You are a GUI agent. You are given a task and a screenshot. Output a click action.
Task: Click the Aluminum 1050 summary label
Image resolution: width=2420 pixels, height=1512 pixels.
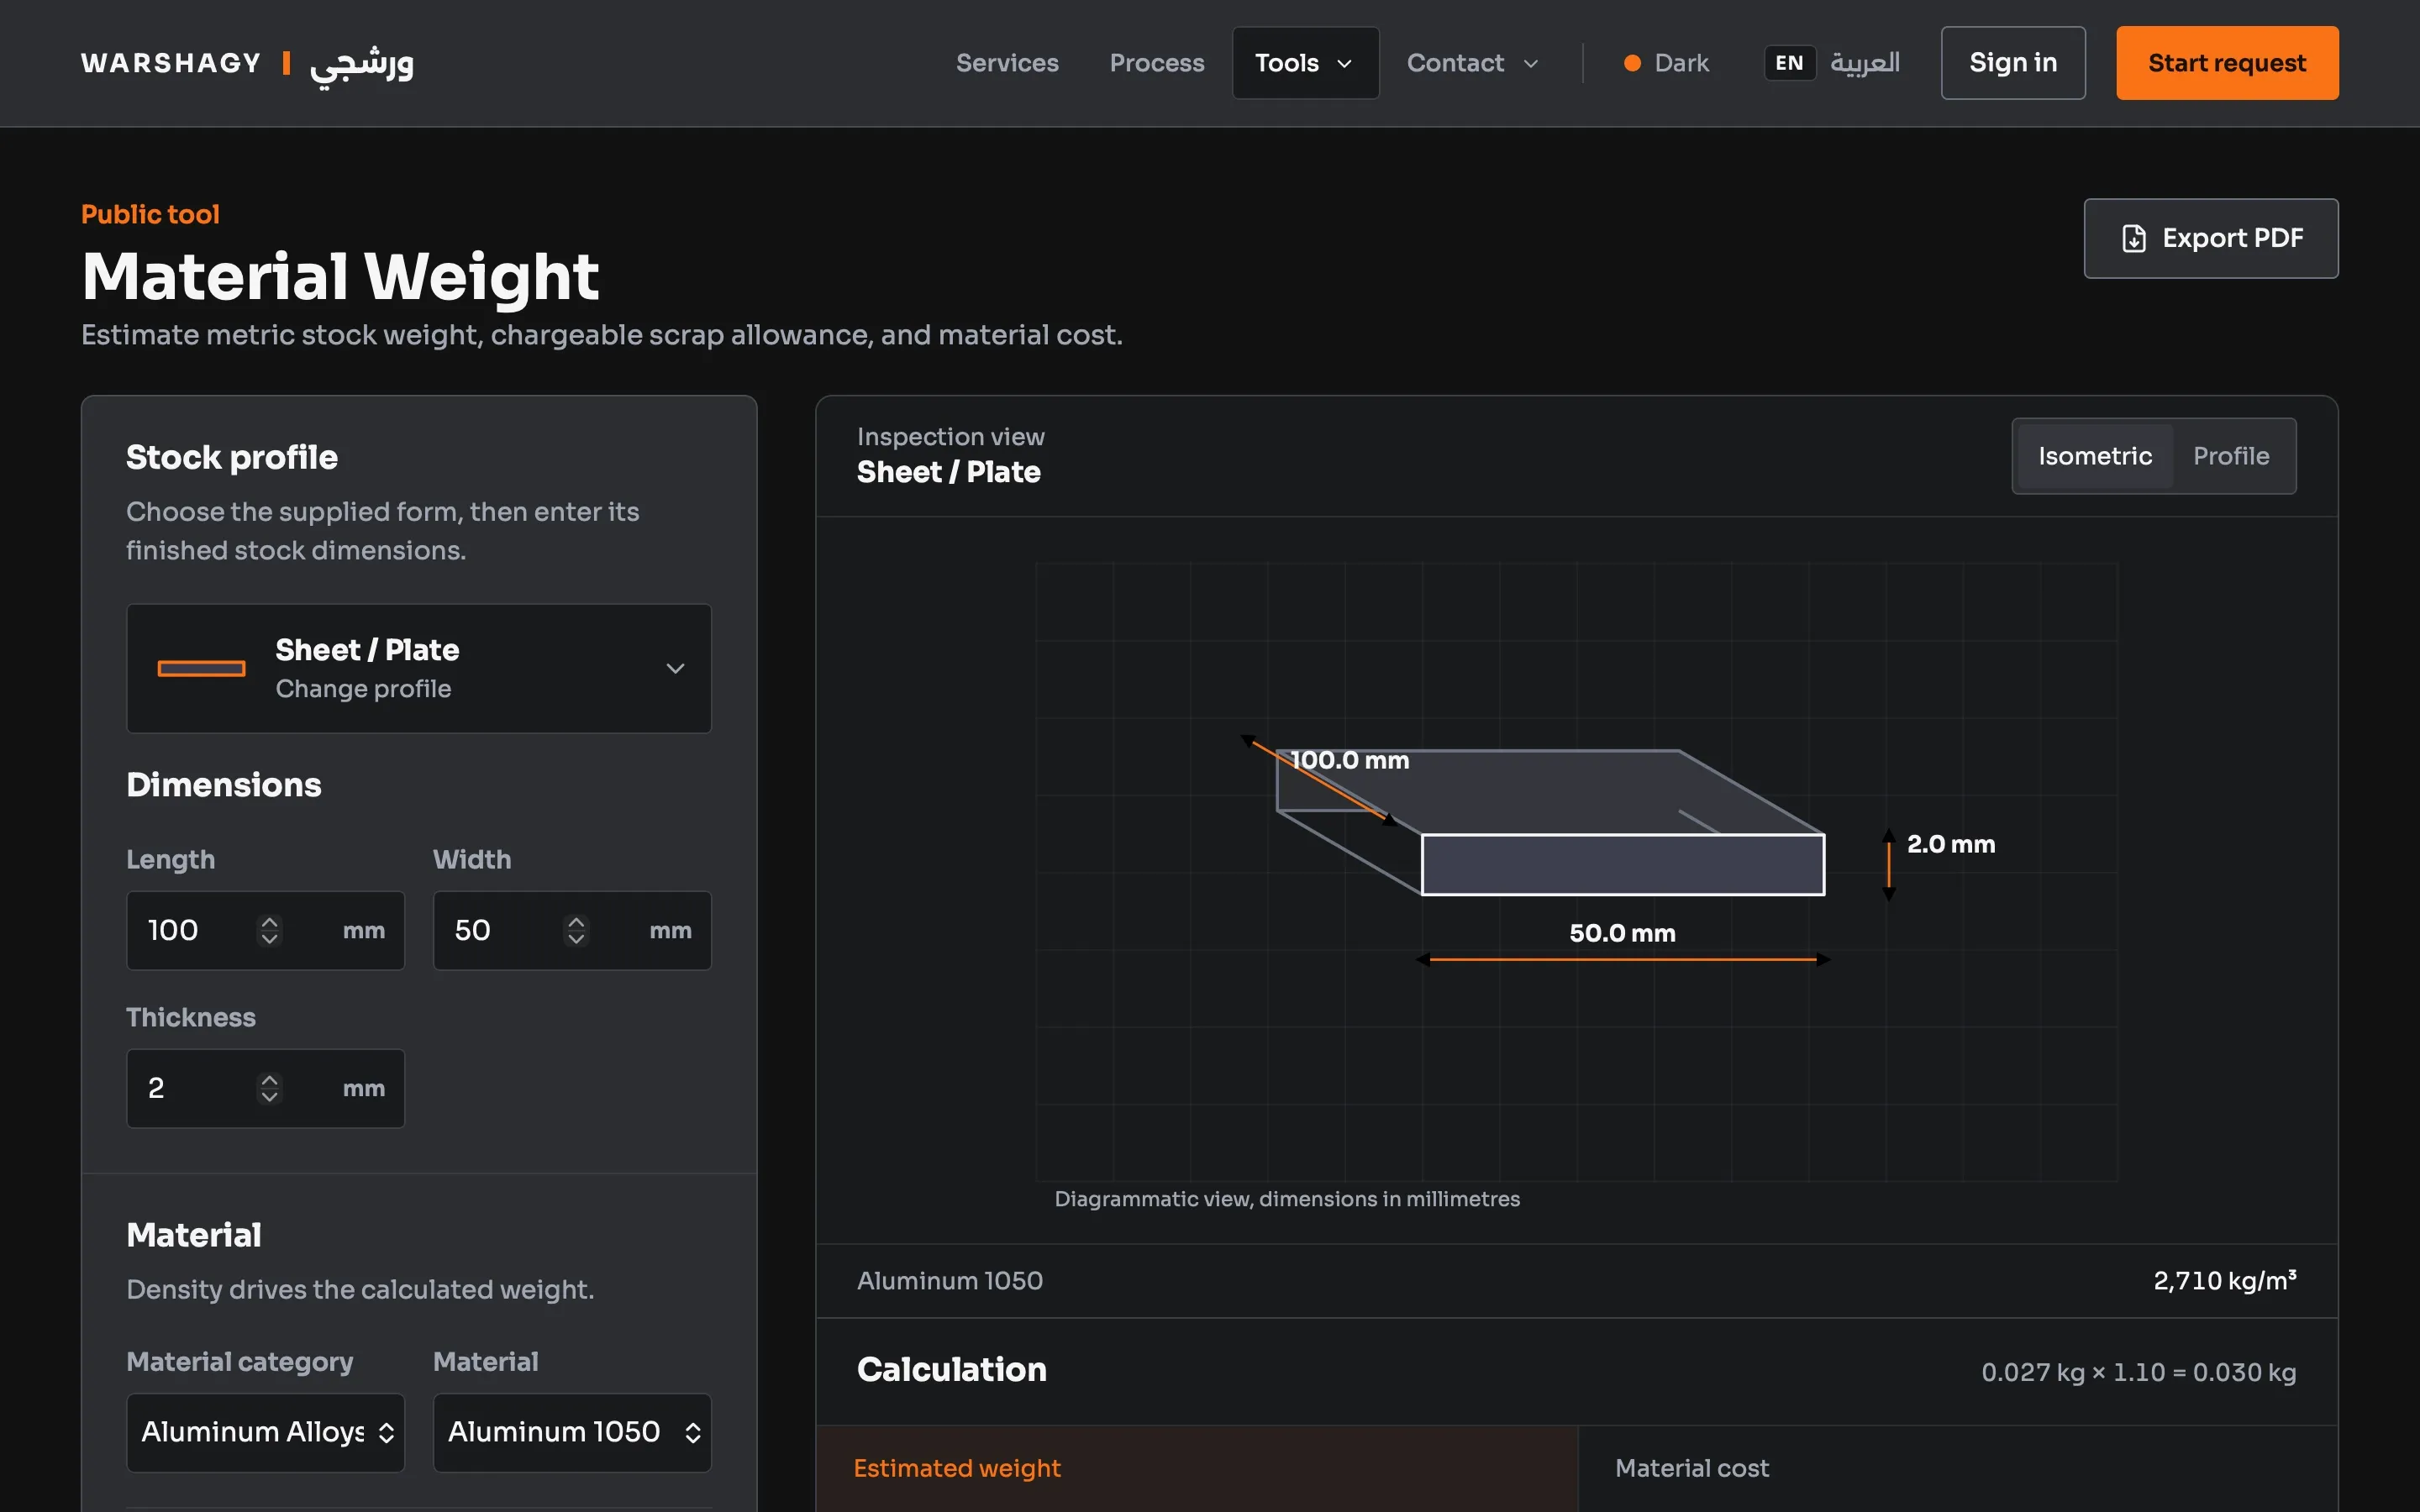pos(949,1280)
